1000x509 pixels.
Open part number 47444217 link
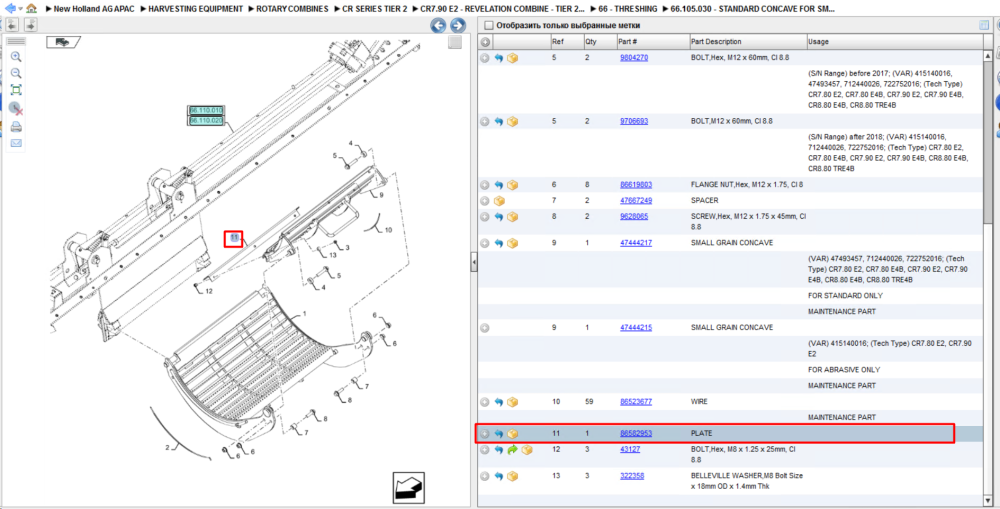coord(636,243)
